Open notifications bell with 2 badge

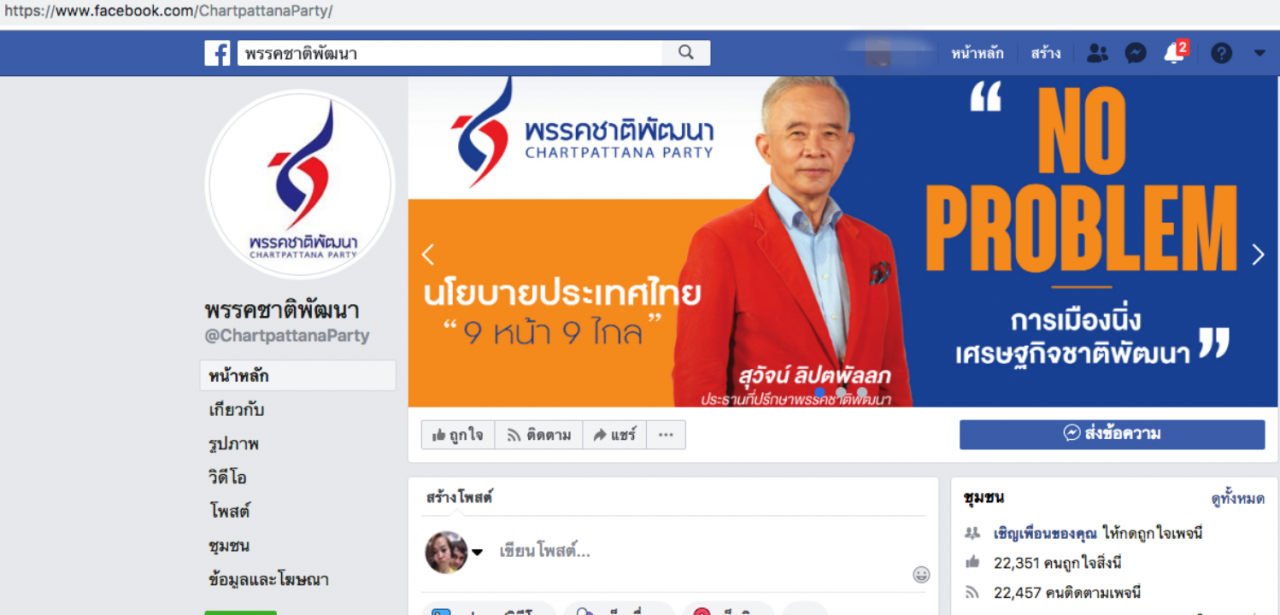[1175, 53]
